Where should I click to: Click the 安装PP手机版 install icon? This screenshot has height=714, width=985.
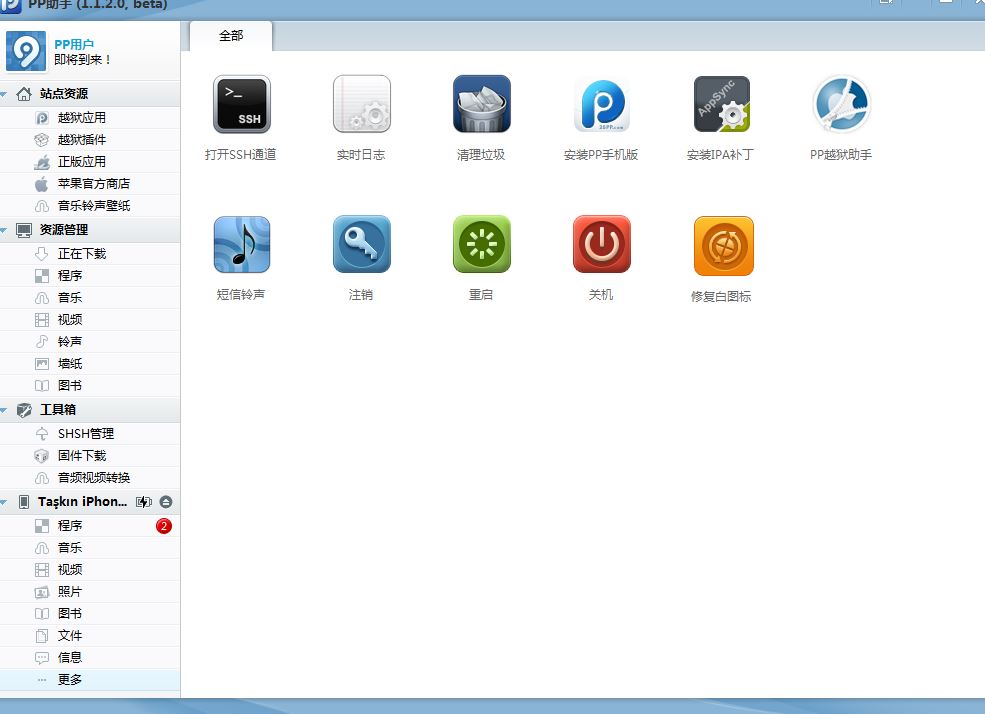tap(602, 104)
